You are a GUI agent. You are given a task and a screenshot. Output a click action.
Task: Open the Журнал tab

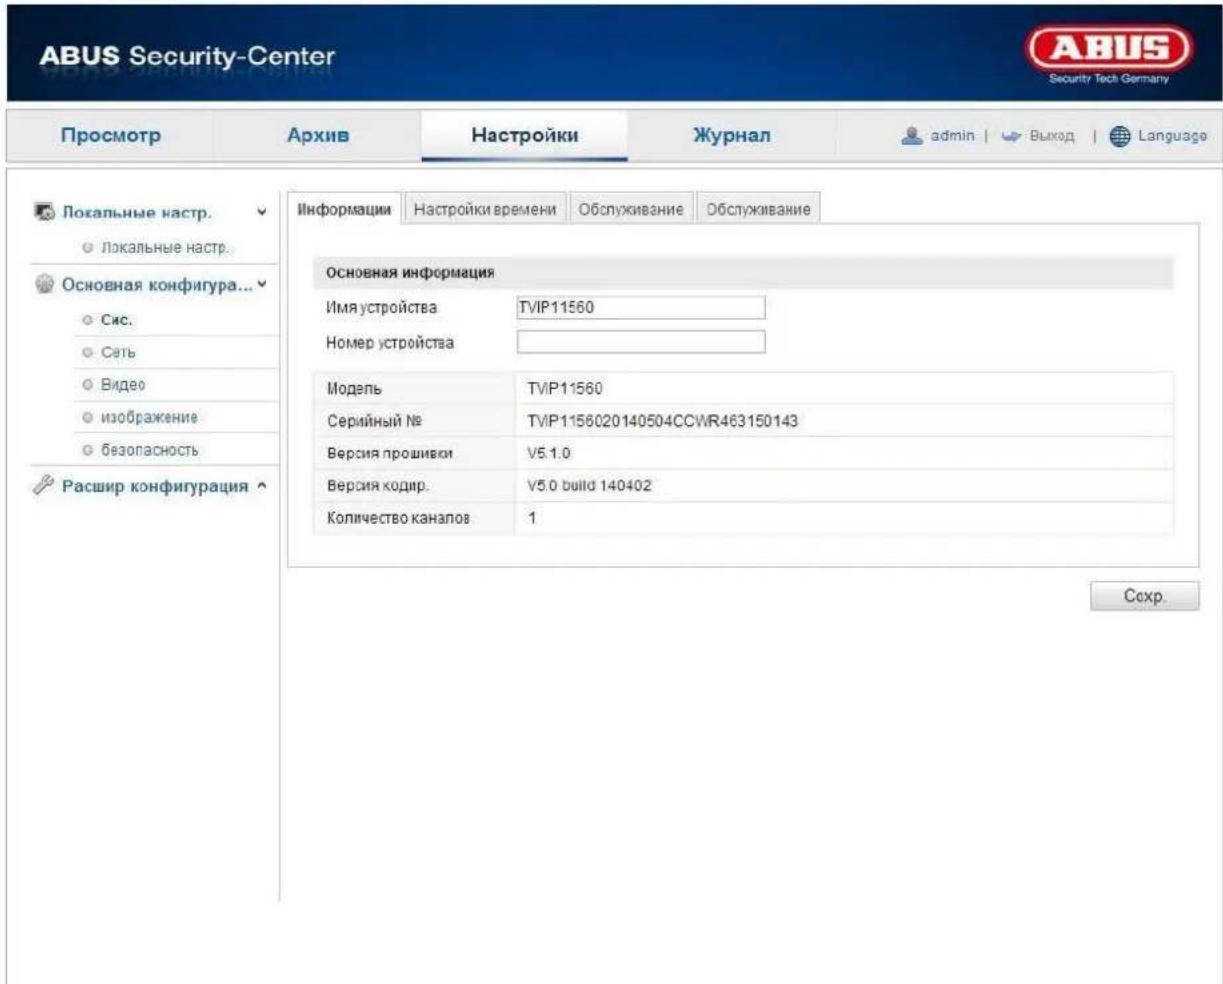pyautogui.click(x=732, y=136)
